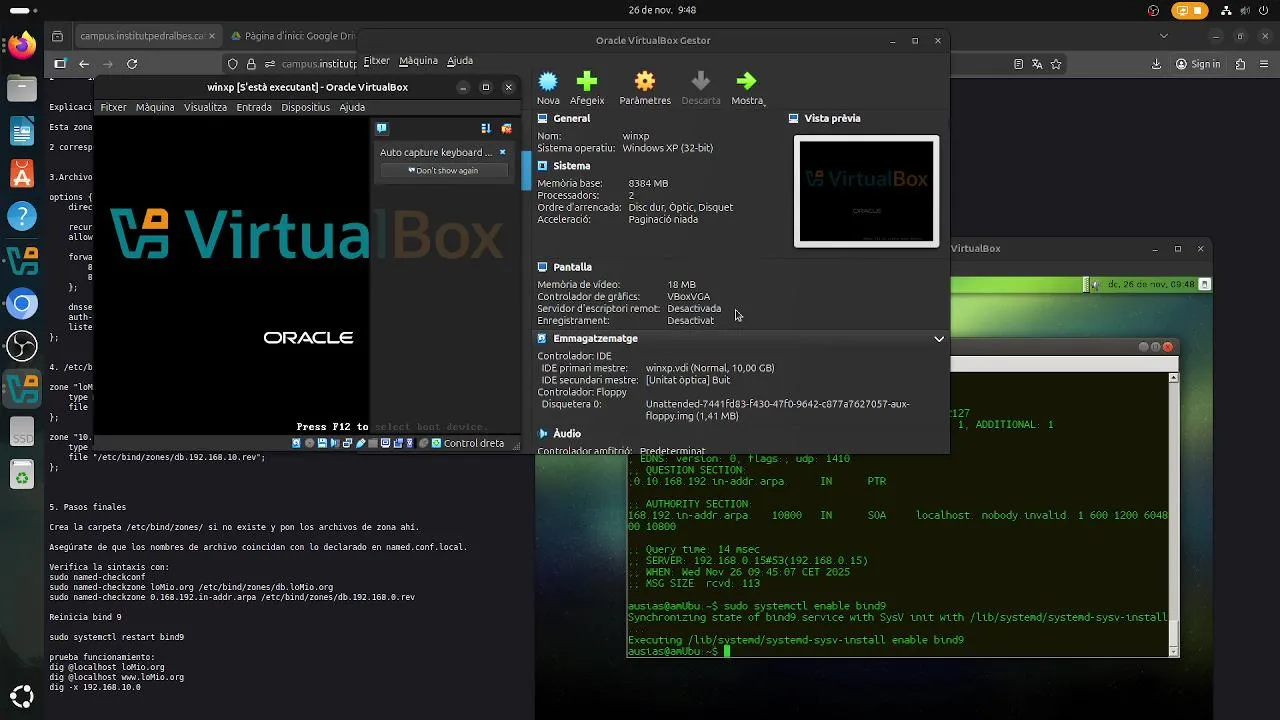Click Firefox back arrow
The image size is (1280, 720).
[84, 64]
